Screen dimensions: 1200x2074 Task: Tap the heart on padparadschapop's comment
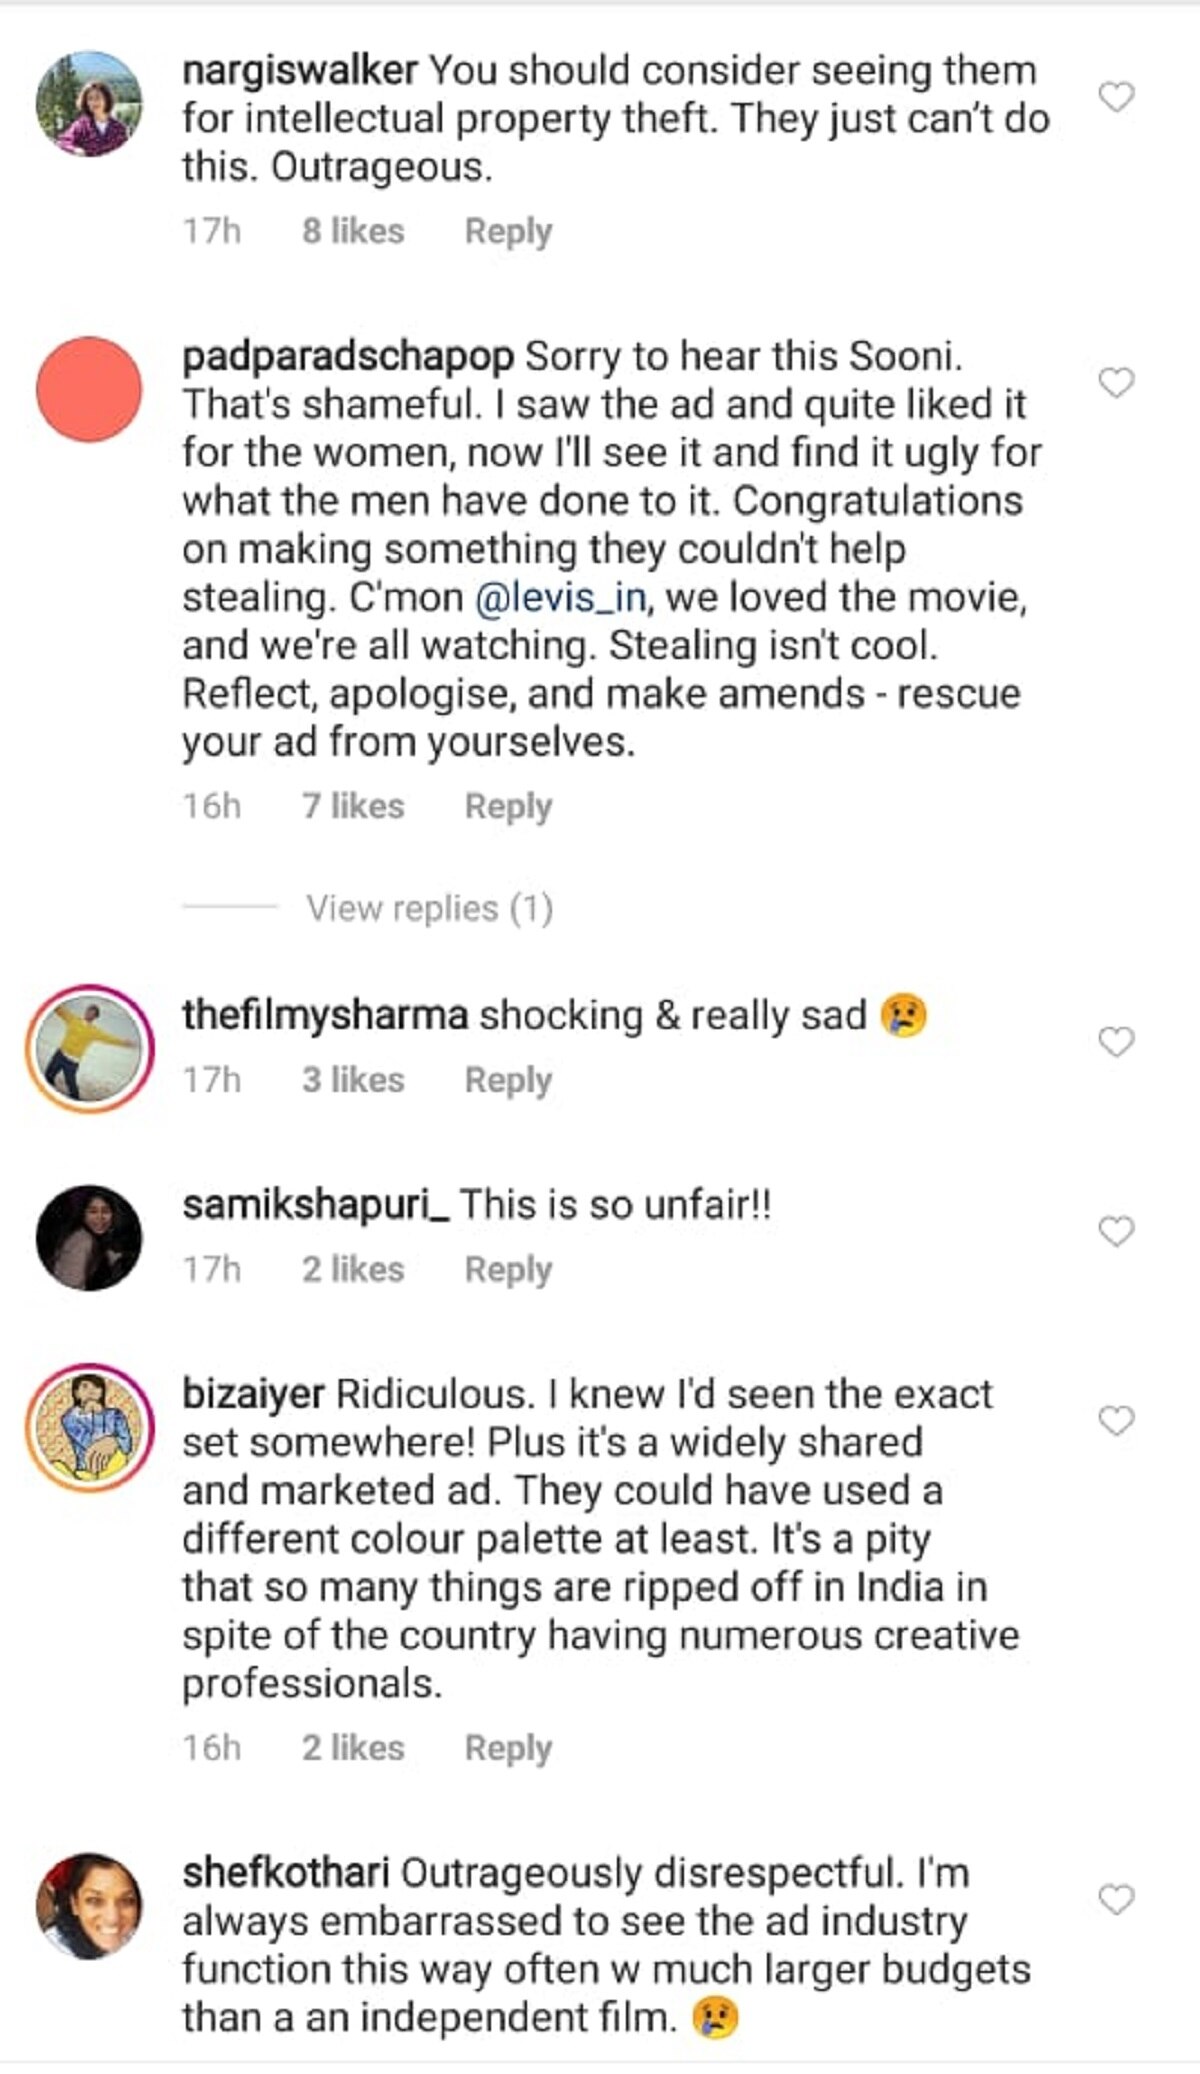[x=1116, y=382]
